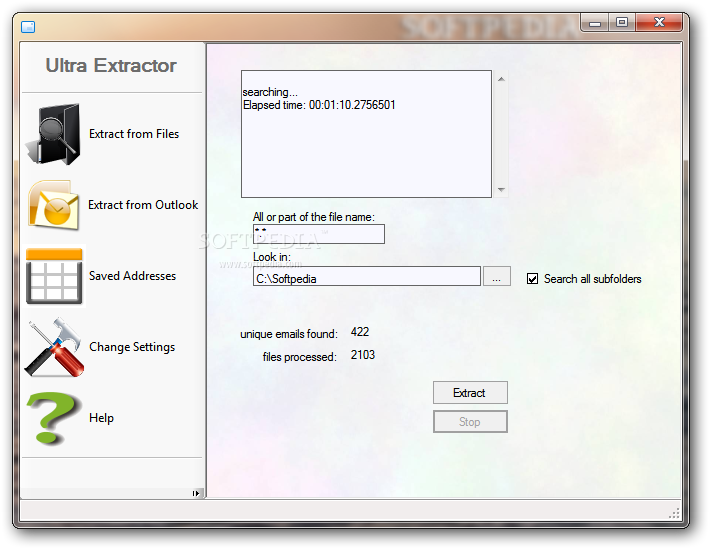Click the Look in path field

click(367, 276)
